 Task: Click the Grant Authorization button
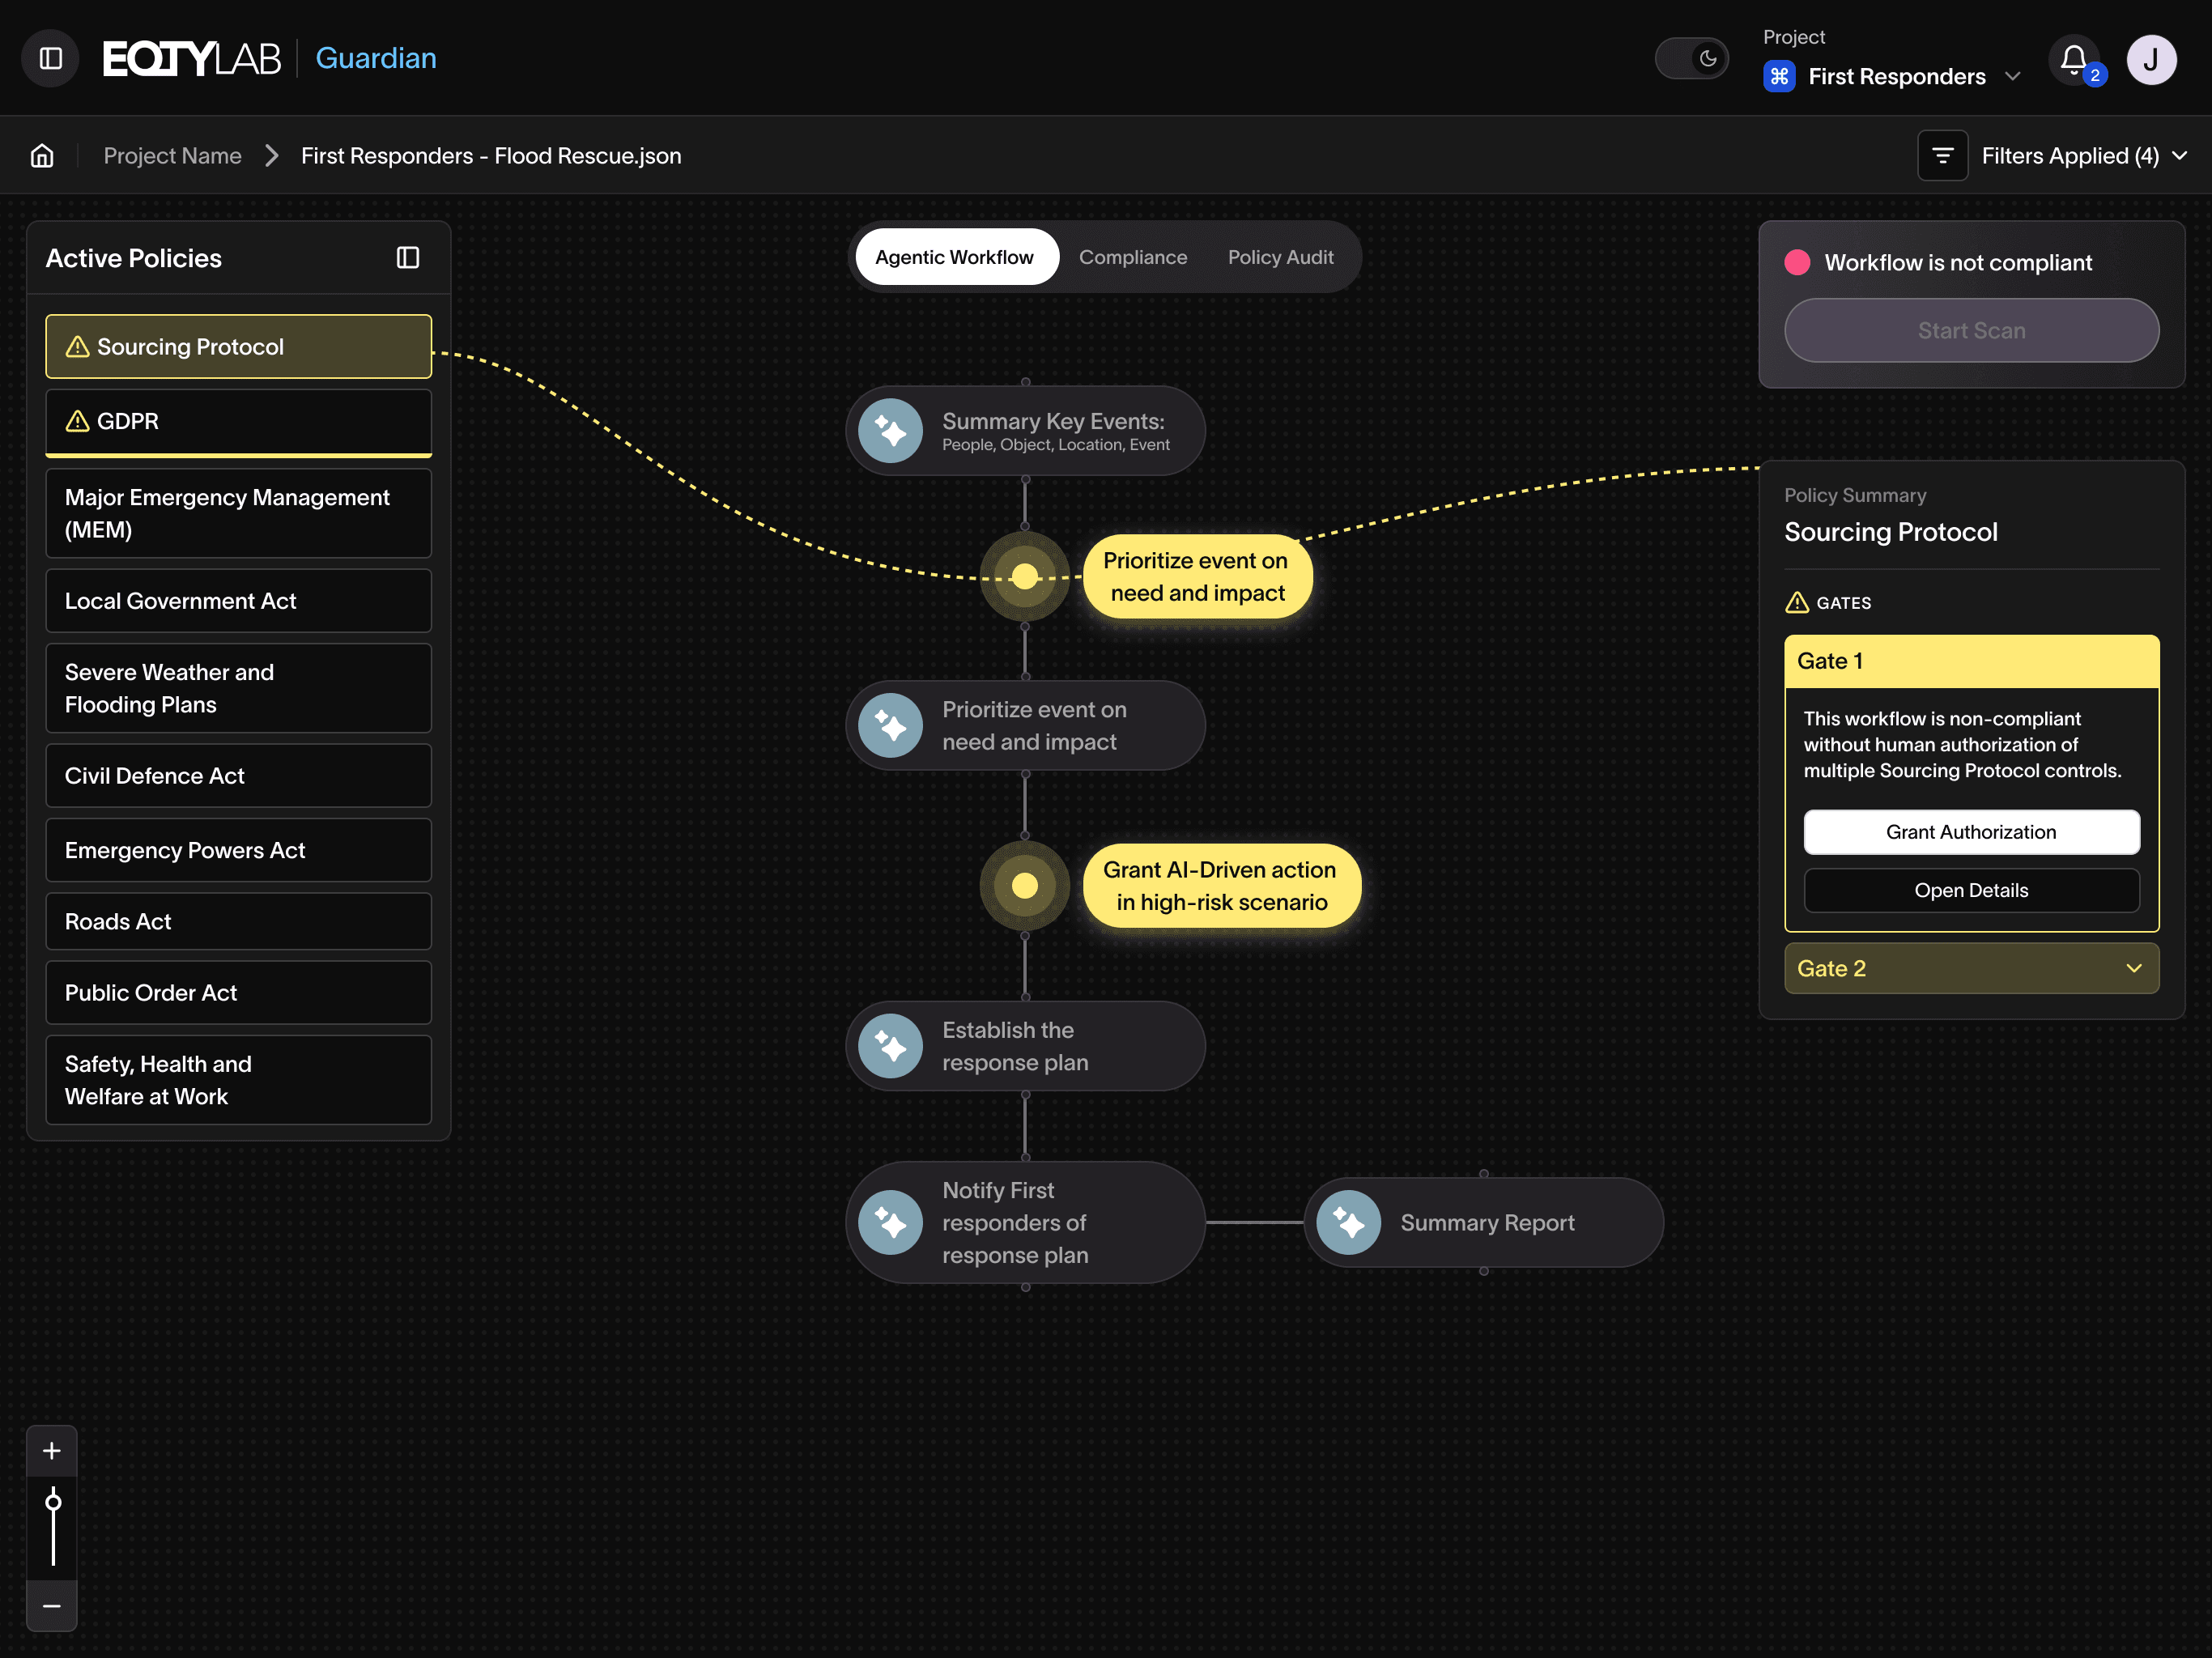tap(1971, 832)
